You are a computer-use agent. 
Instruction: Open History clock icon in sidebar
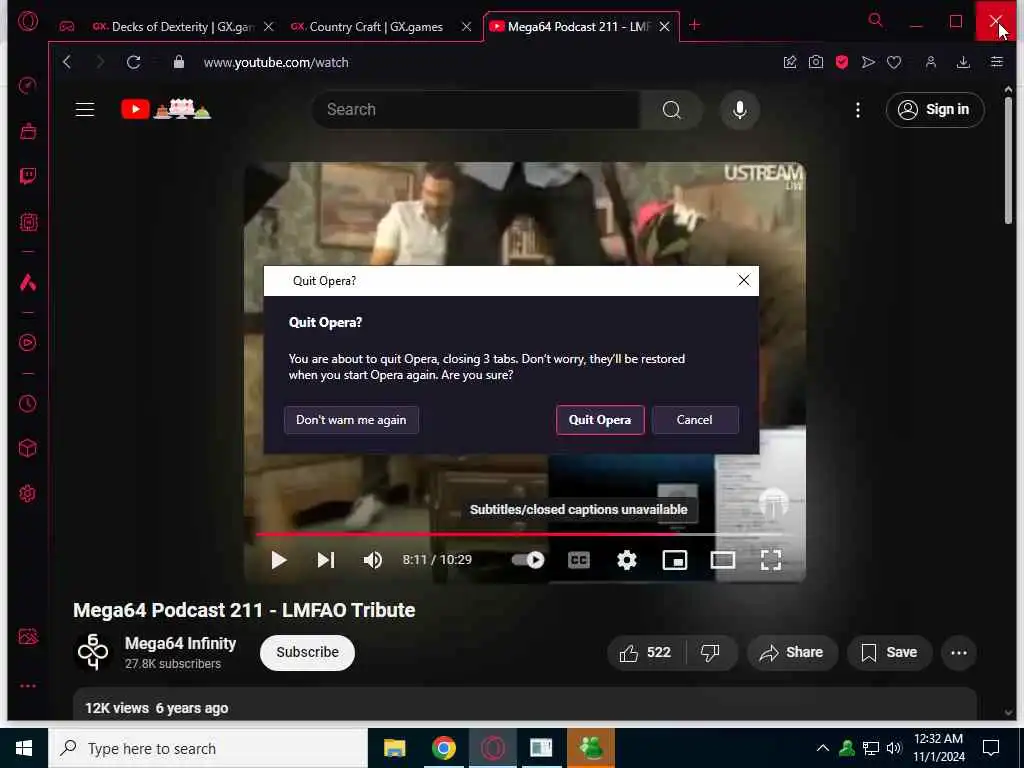pyautogui.click(x=27, y=404)
